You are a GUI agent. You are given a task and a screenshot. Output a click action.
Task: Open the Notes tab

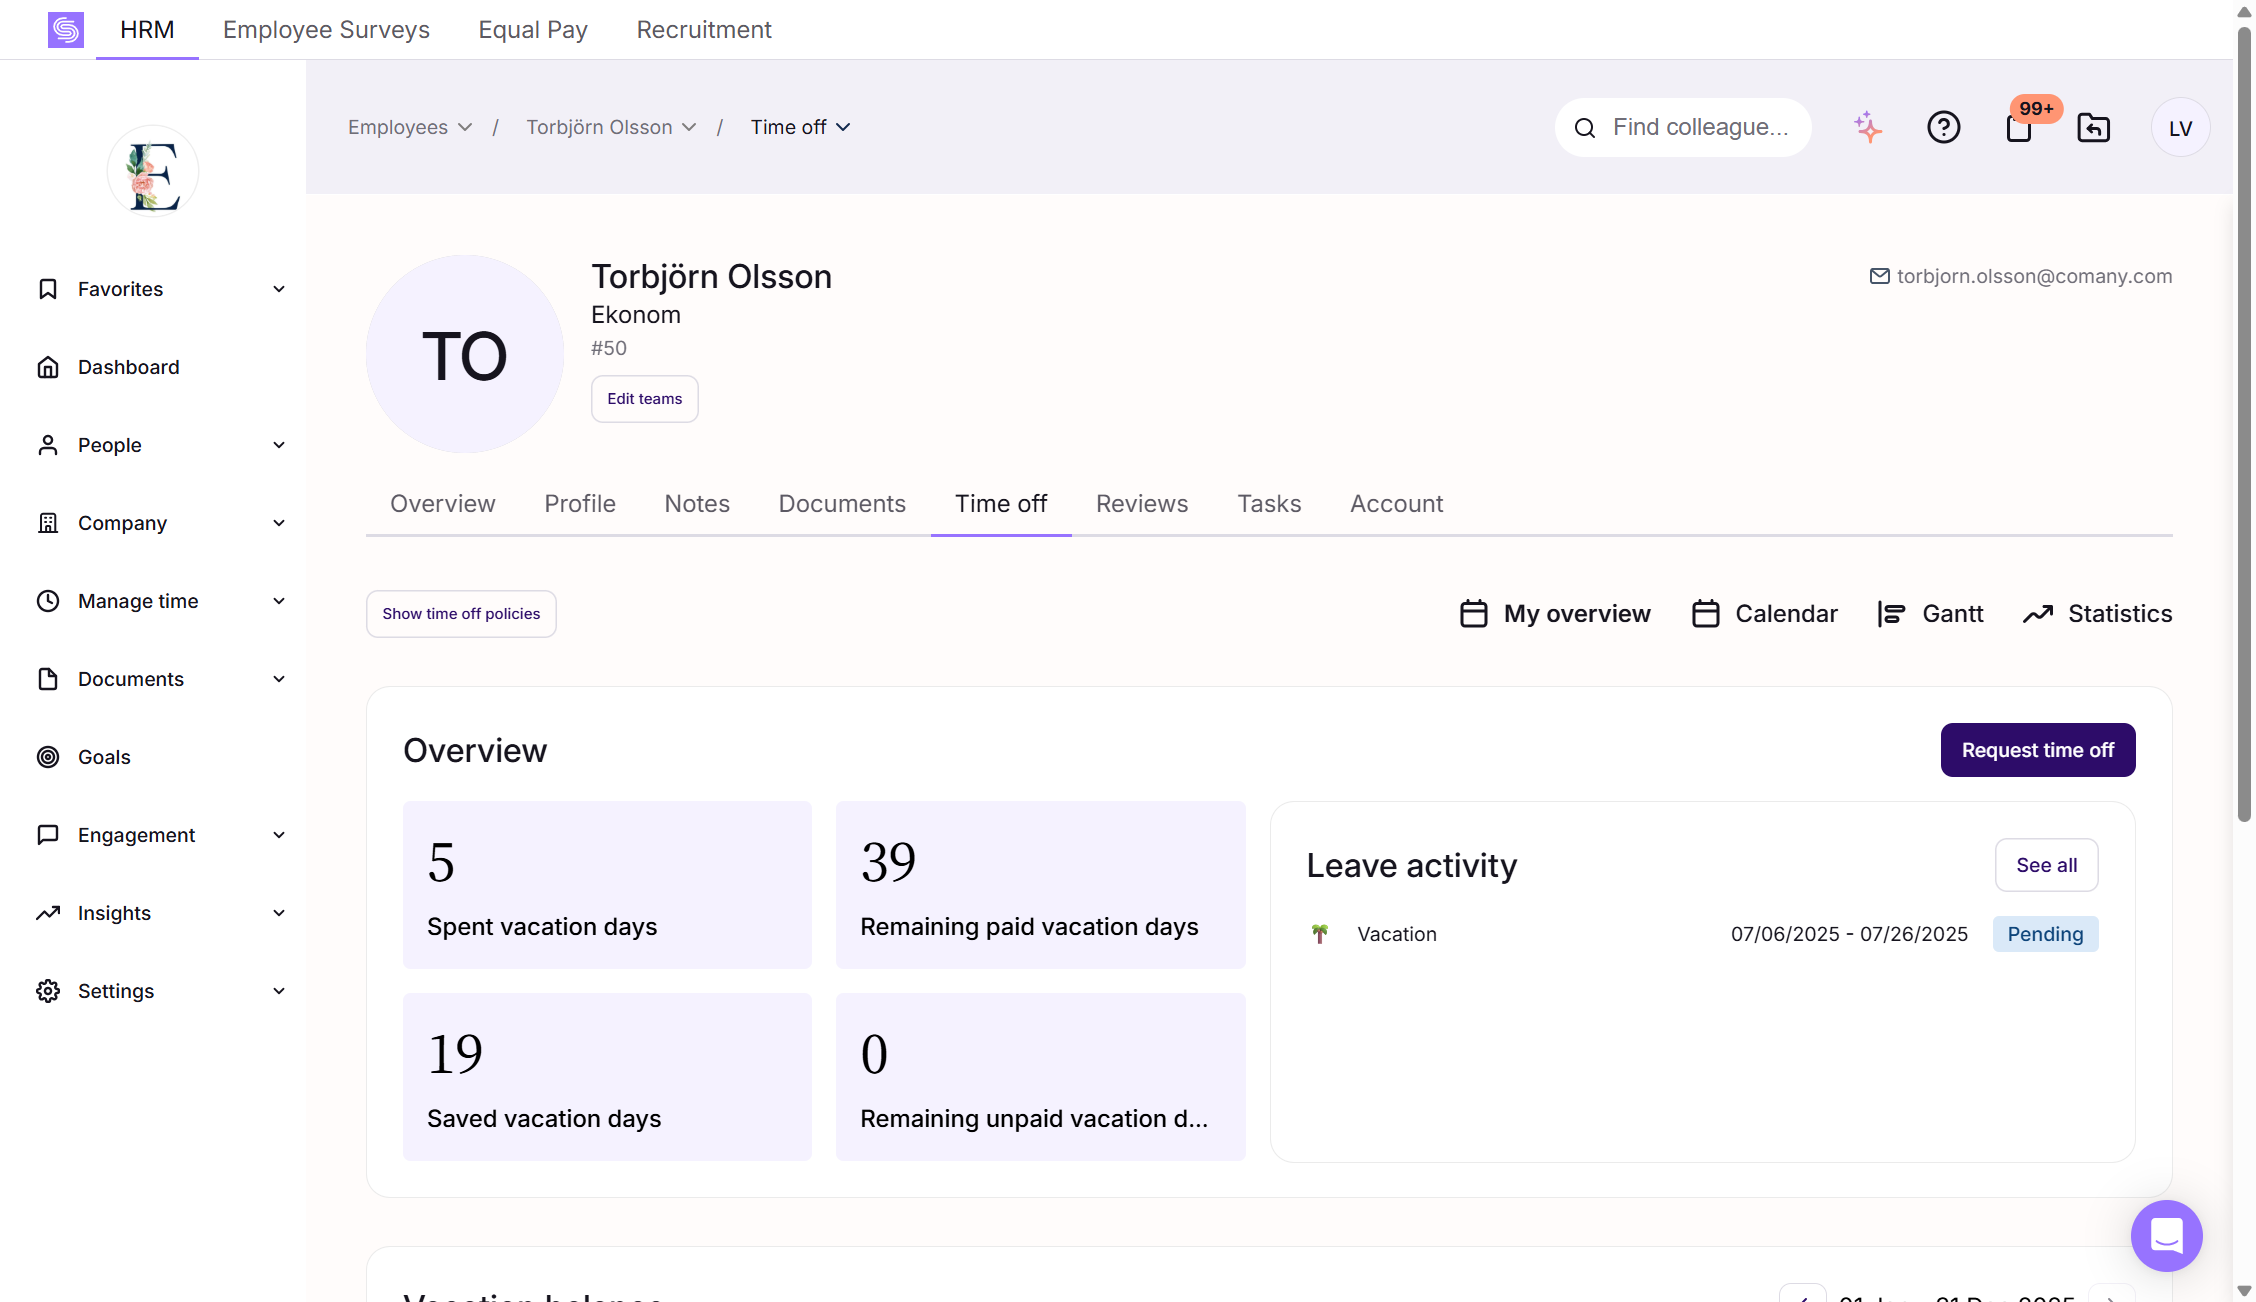(x=697, y=503)
